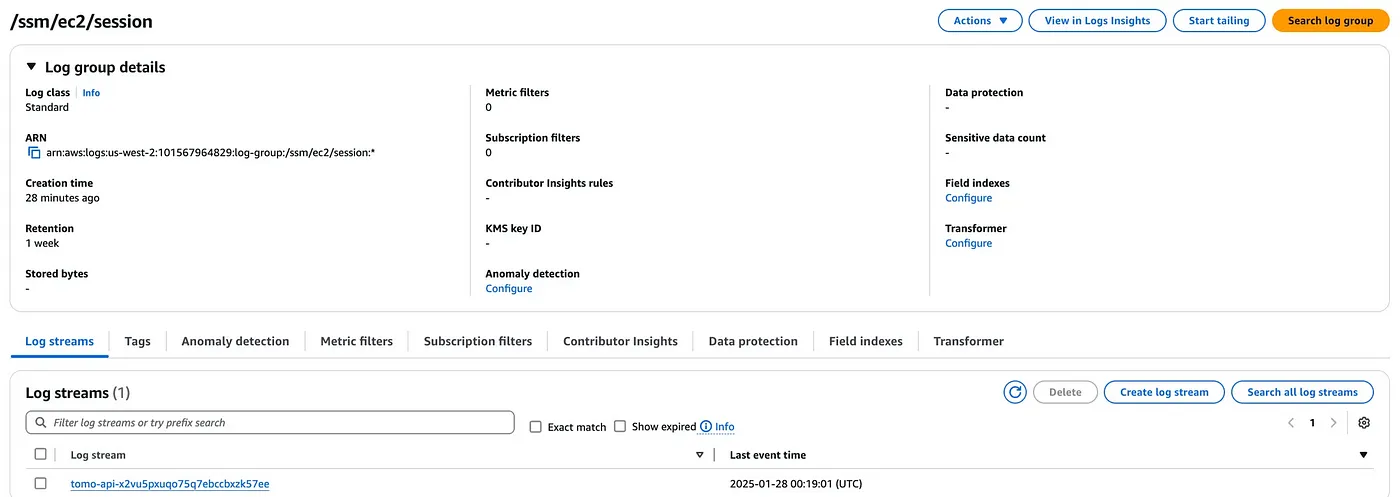Copy the log group ARN
Image resolution: width=1400 pixels, height=497 pixels.
click(x=33, y=153)
